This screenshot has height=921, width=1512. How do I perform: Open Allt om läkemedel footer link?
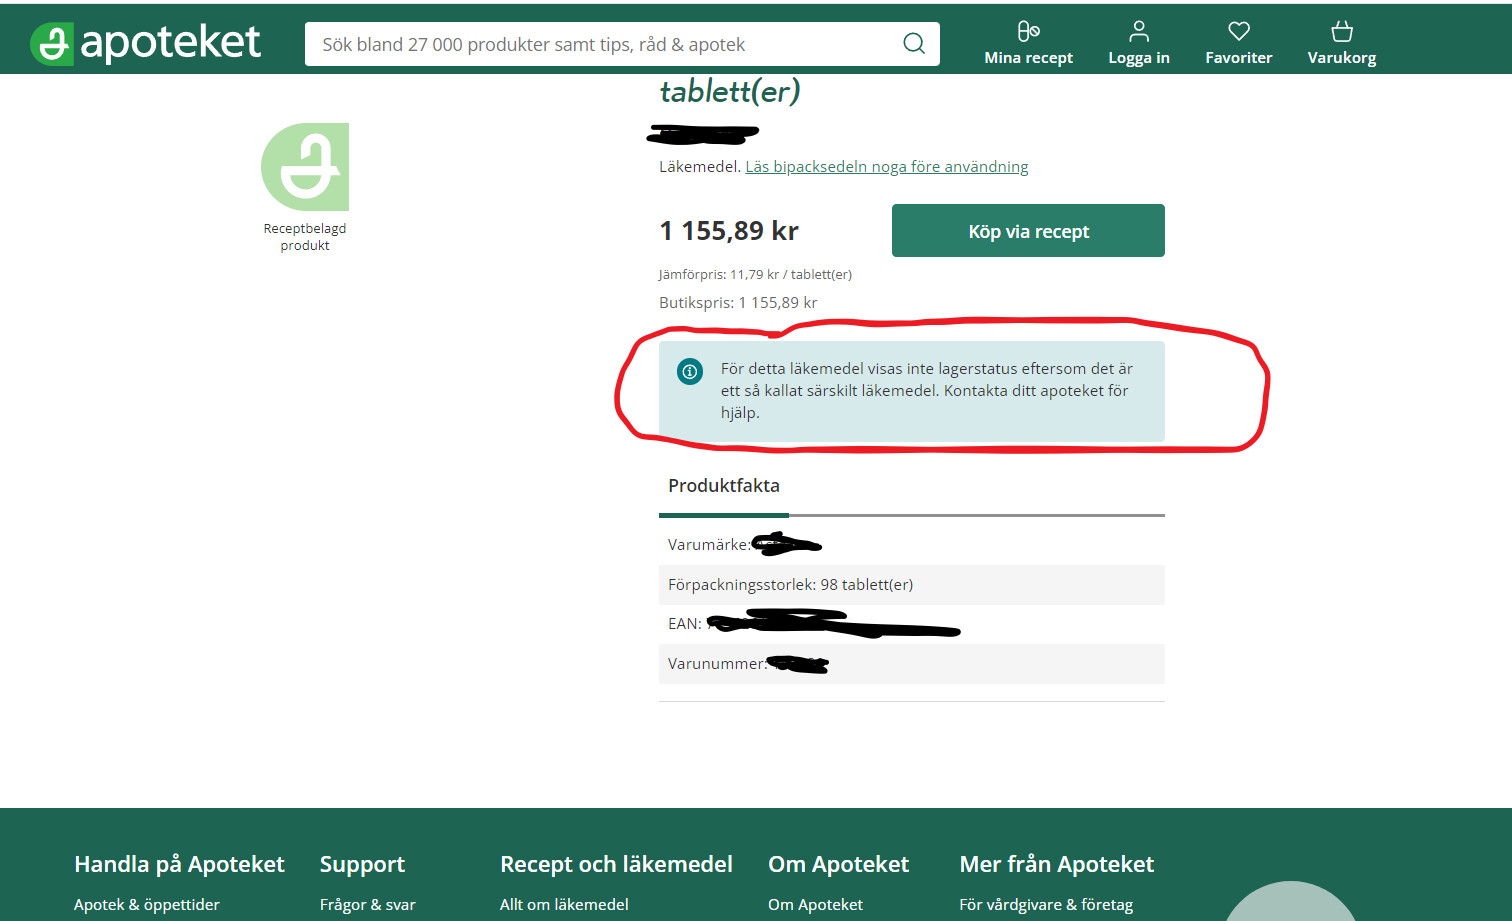[564, 904]
